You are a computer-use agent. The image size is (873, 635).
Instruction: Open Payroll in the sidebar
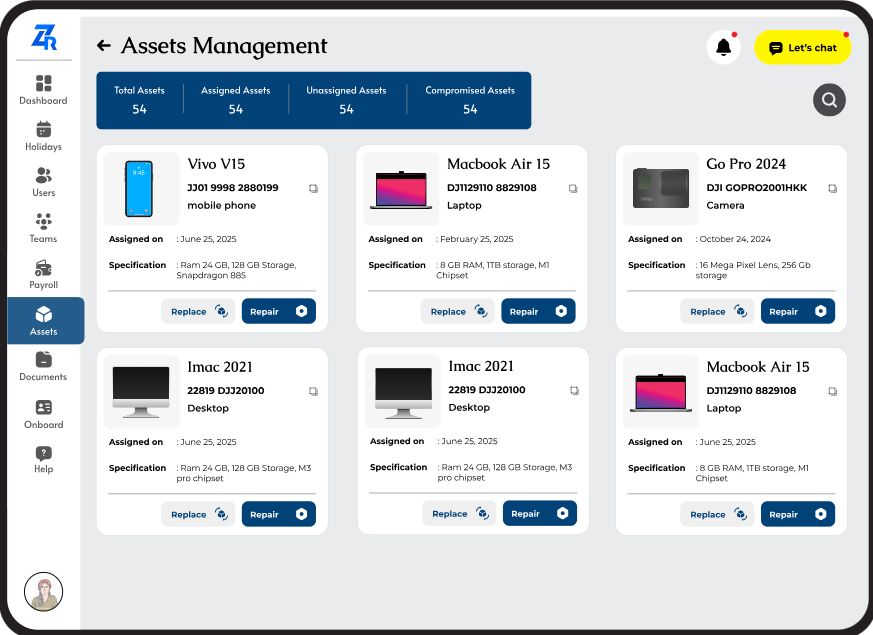coord(43,274)
